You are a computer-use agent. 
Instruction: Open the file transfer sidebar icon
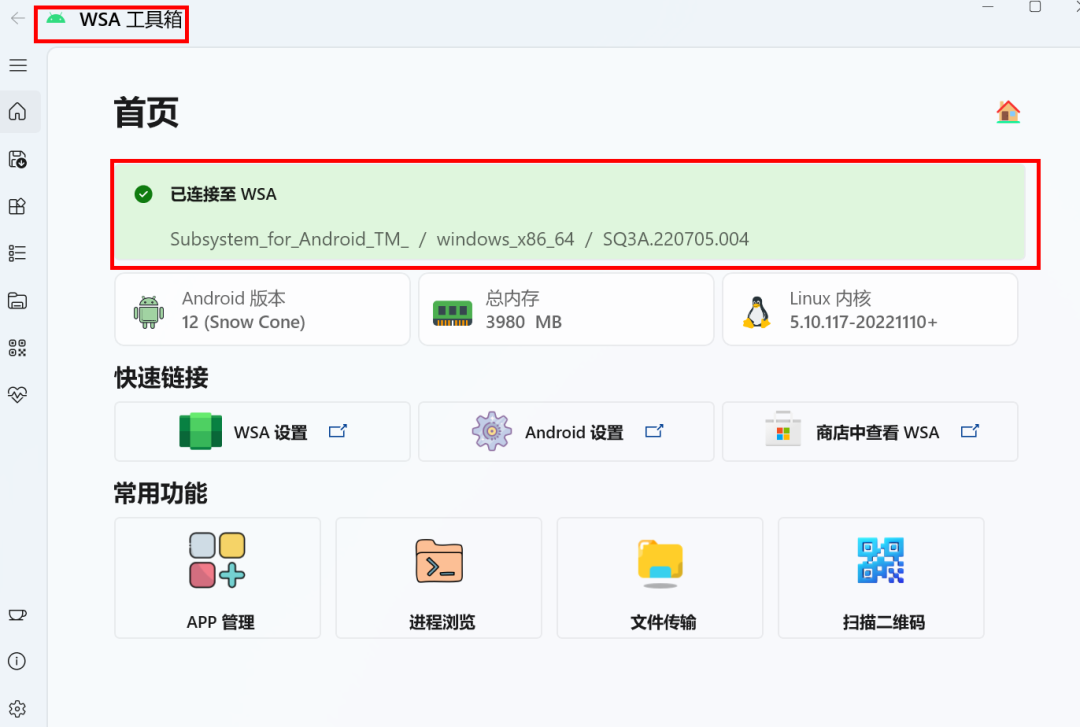18,300
